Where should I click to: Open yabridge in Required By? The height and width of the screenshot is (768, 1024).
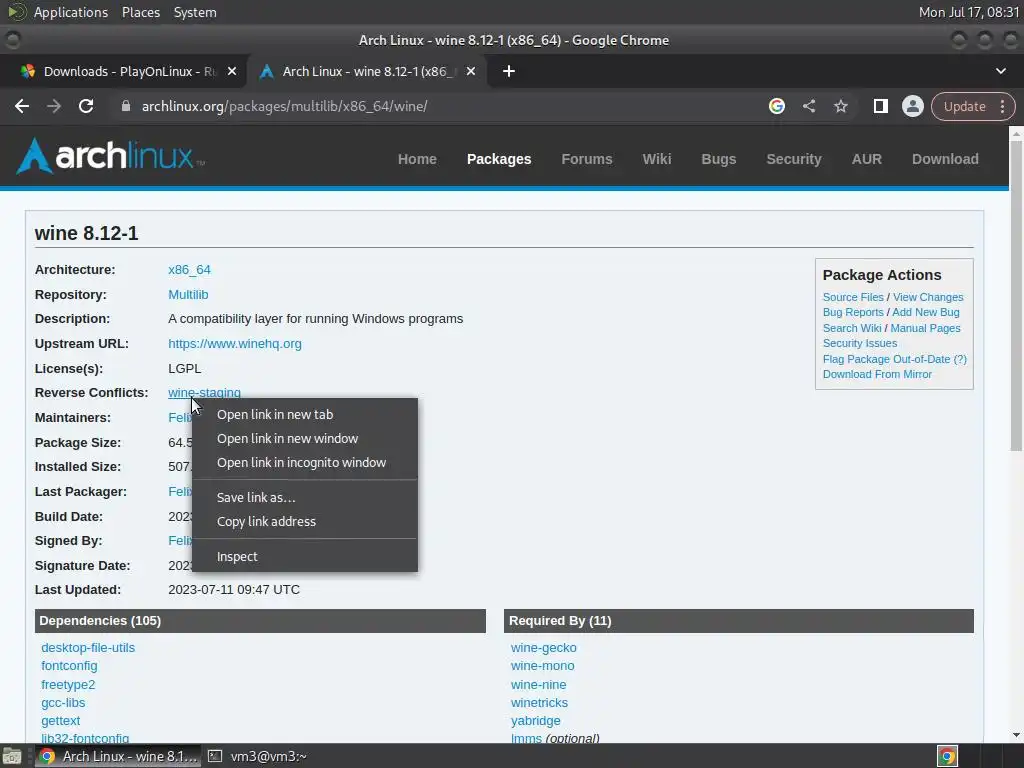coord(535,721)
